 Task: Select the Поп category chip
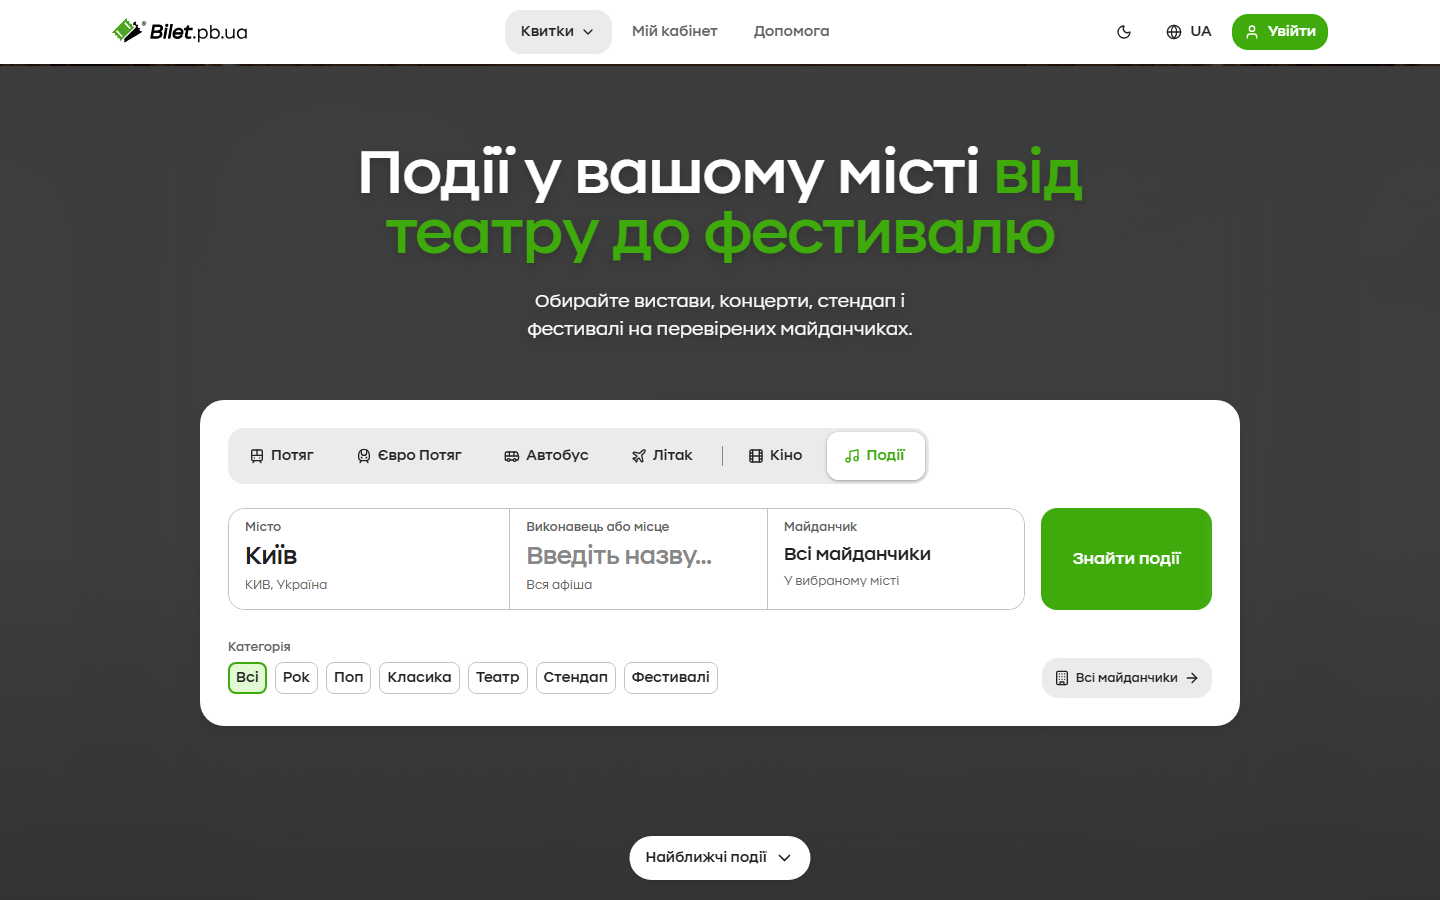pyautogui.click(x=348, y=678)
